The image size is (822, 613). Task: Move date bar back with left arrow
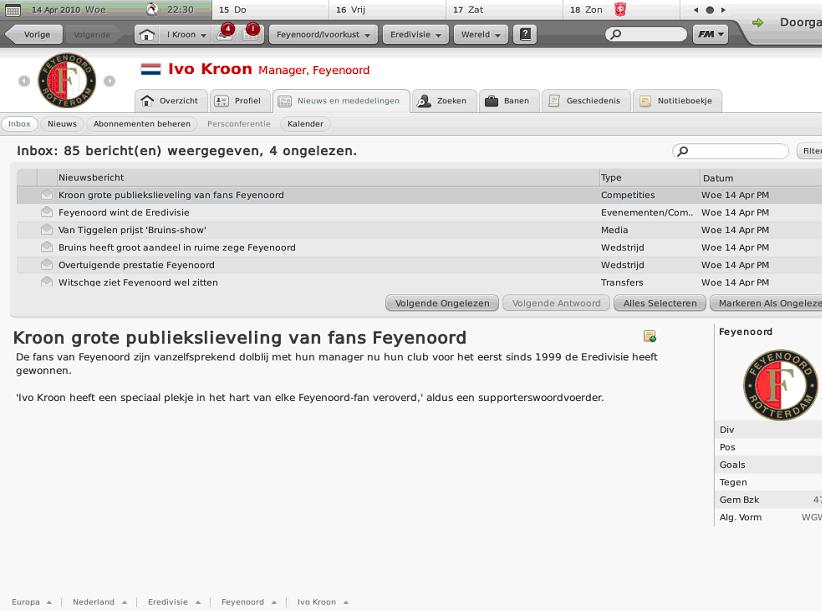click(696, 10)
